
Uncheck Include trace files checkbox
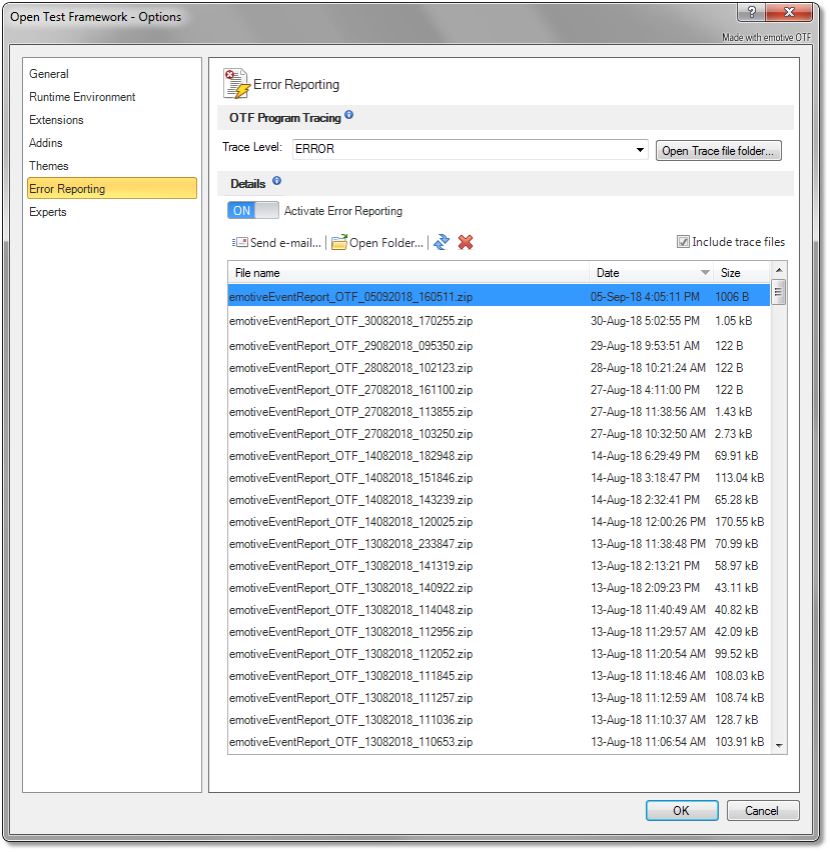pos(683,242)
